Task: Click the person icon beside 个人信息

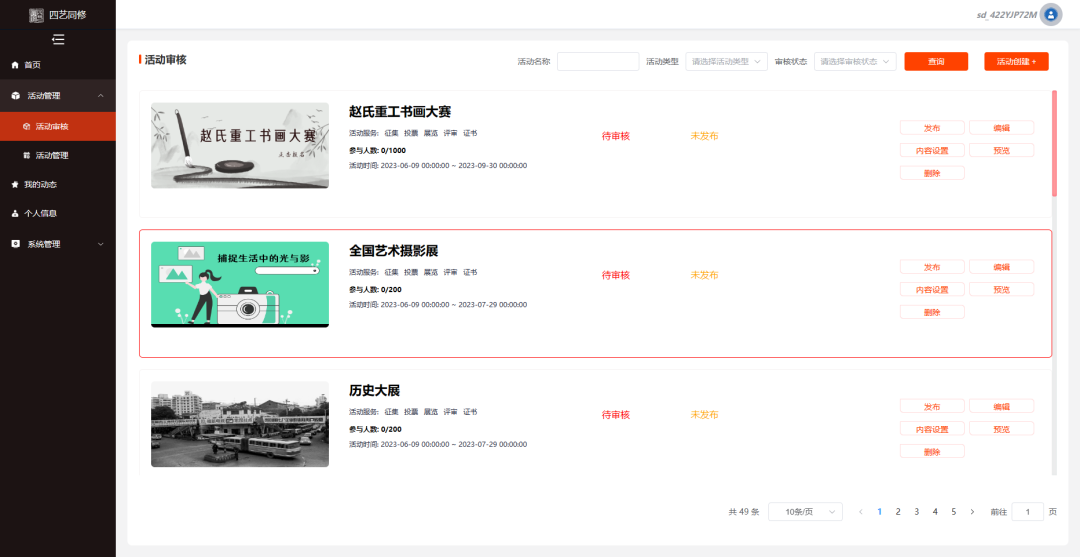Action: (15, 213)
